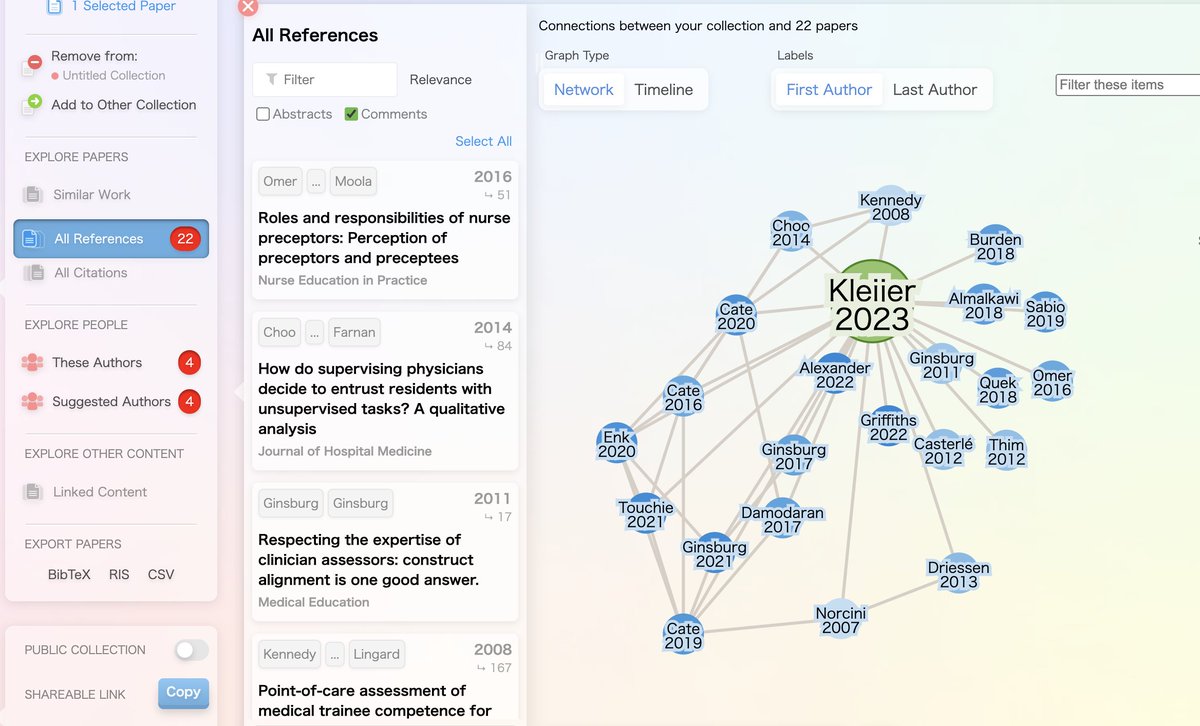Select the Omer 2016 graph node
The width and height of the screenshot is (1200, 726).
click(x=1052, y=382)
